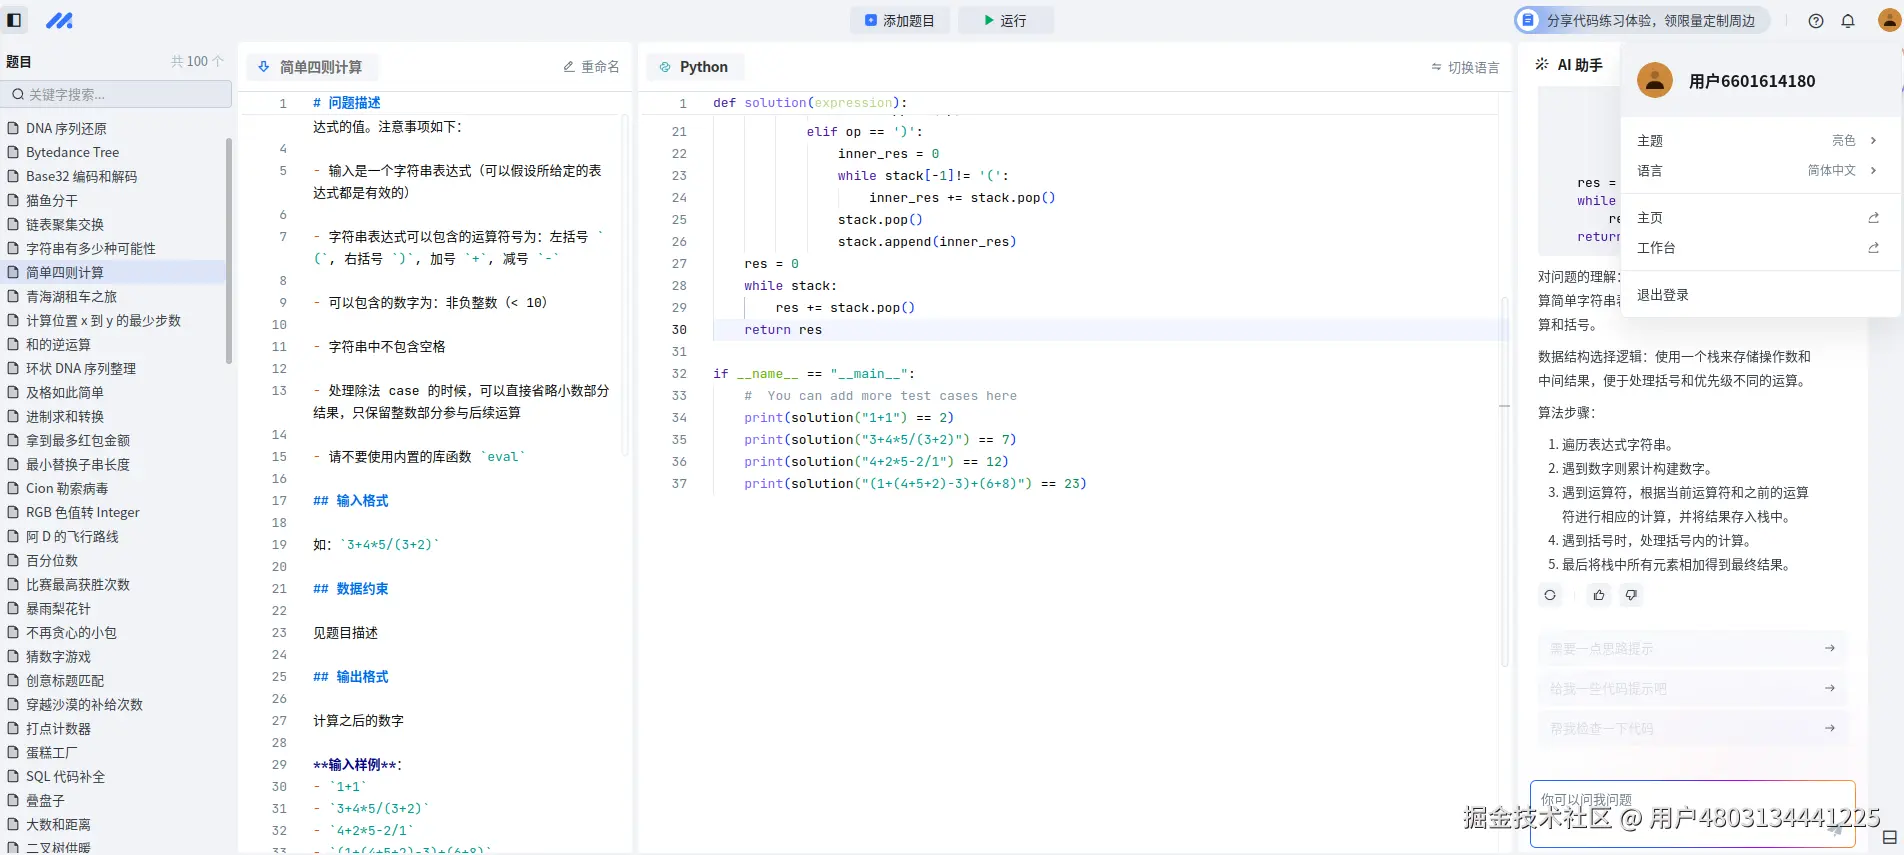Open problem 环状 DNA 序列整理
This screenshot has width=1904, height=855.
tap(81, 368)
